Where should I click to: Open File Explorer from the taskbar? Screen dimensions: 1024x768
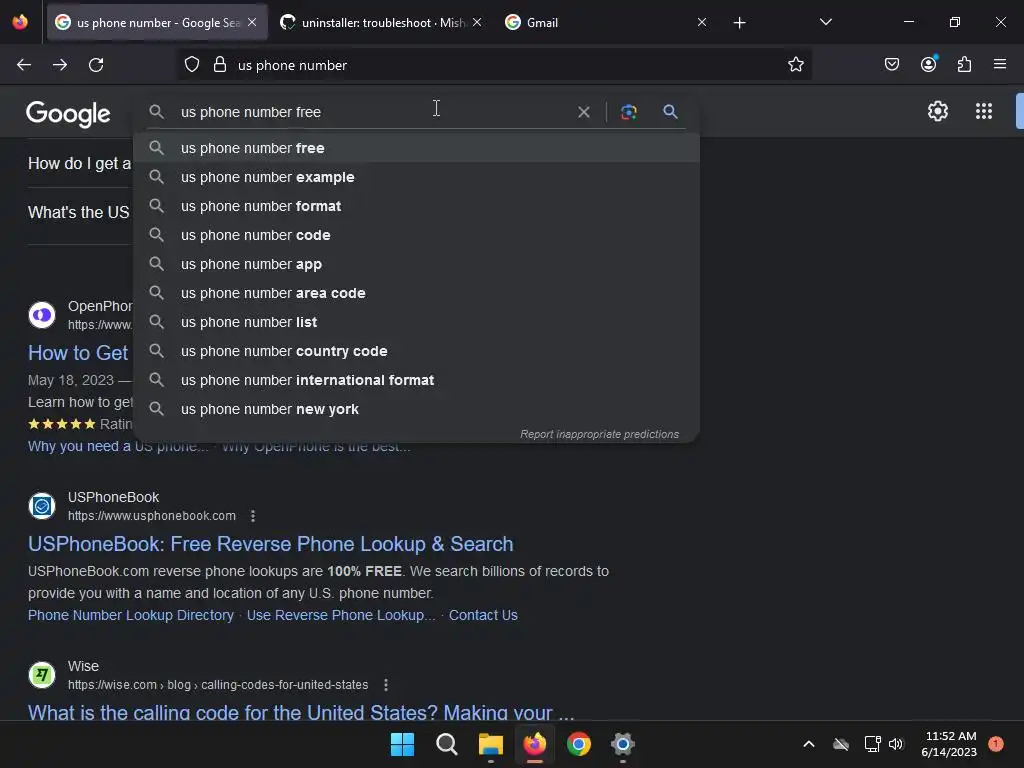pyautogui.click(x=490, y=744)
